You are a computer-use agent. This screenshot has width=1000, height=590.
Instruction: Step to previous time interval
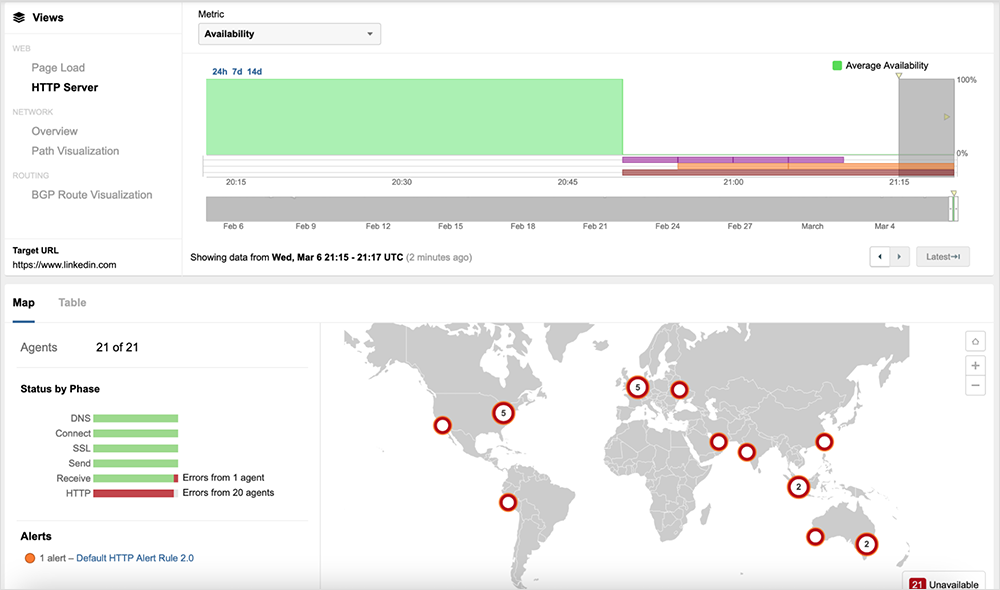pyautogui.click(x=880, y=257)
